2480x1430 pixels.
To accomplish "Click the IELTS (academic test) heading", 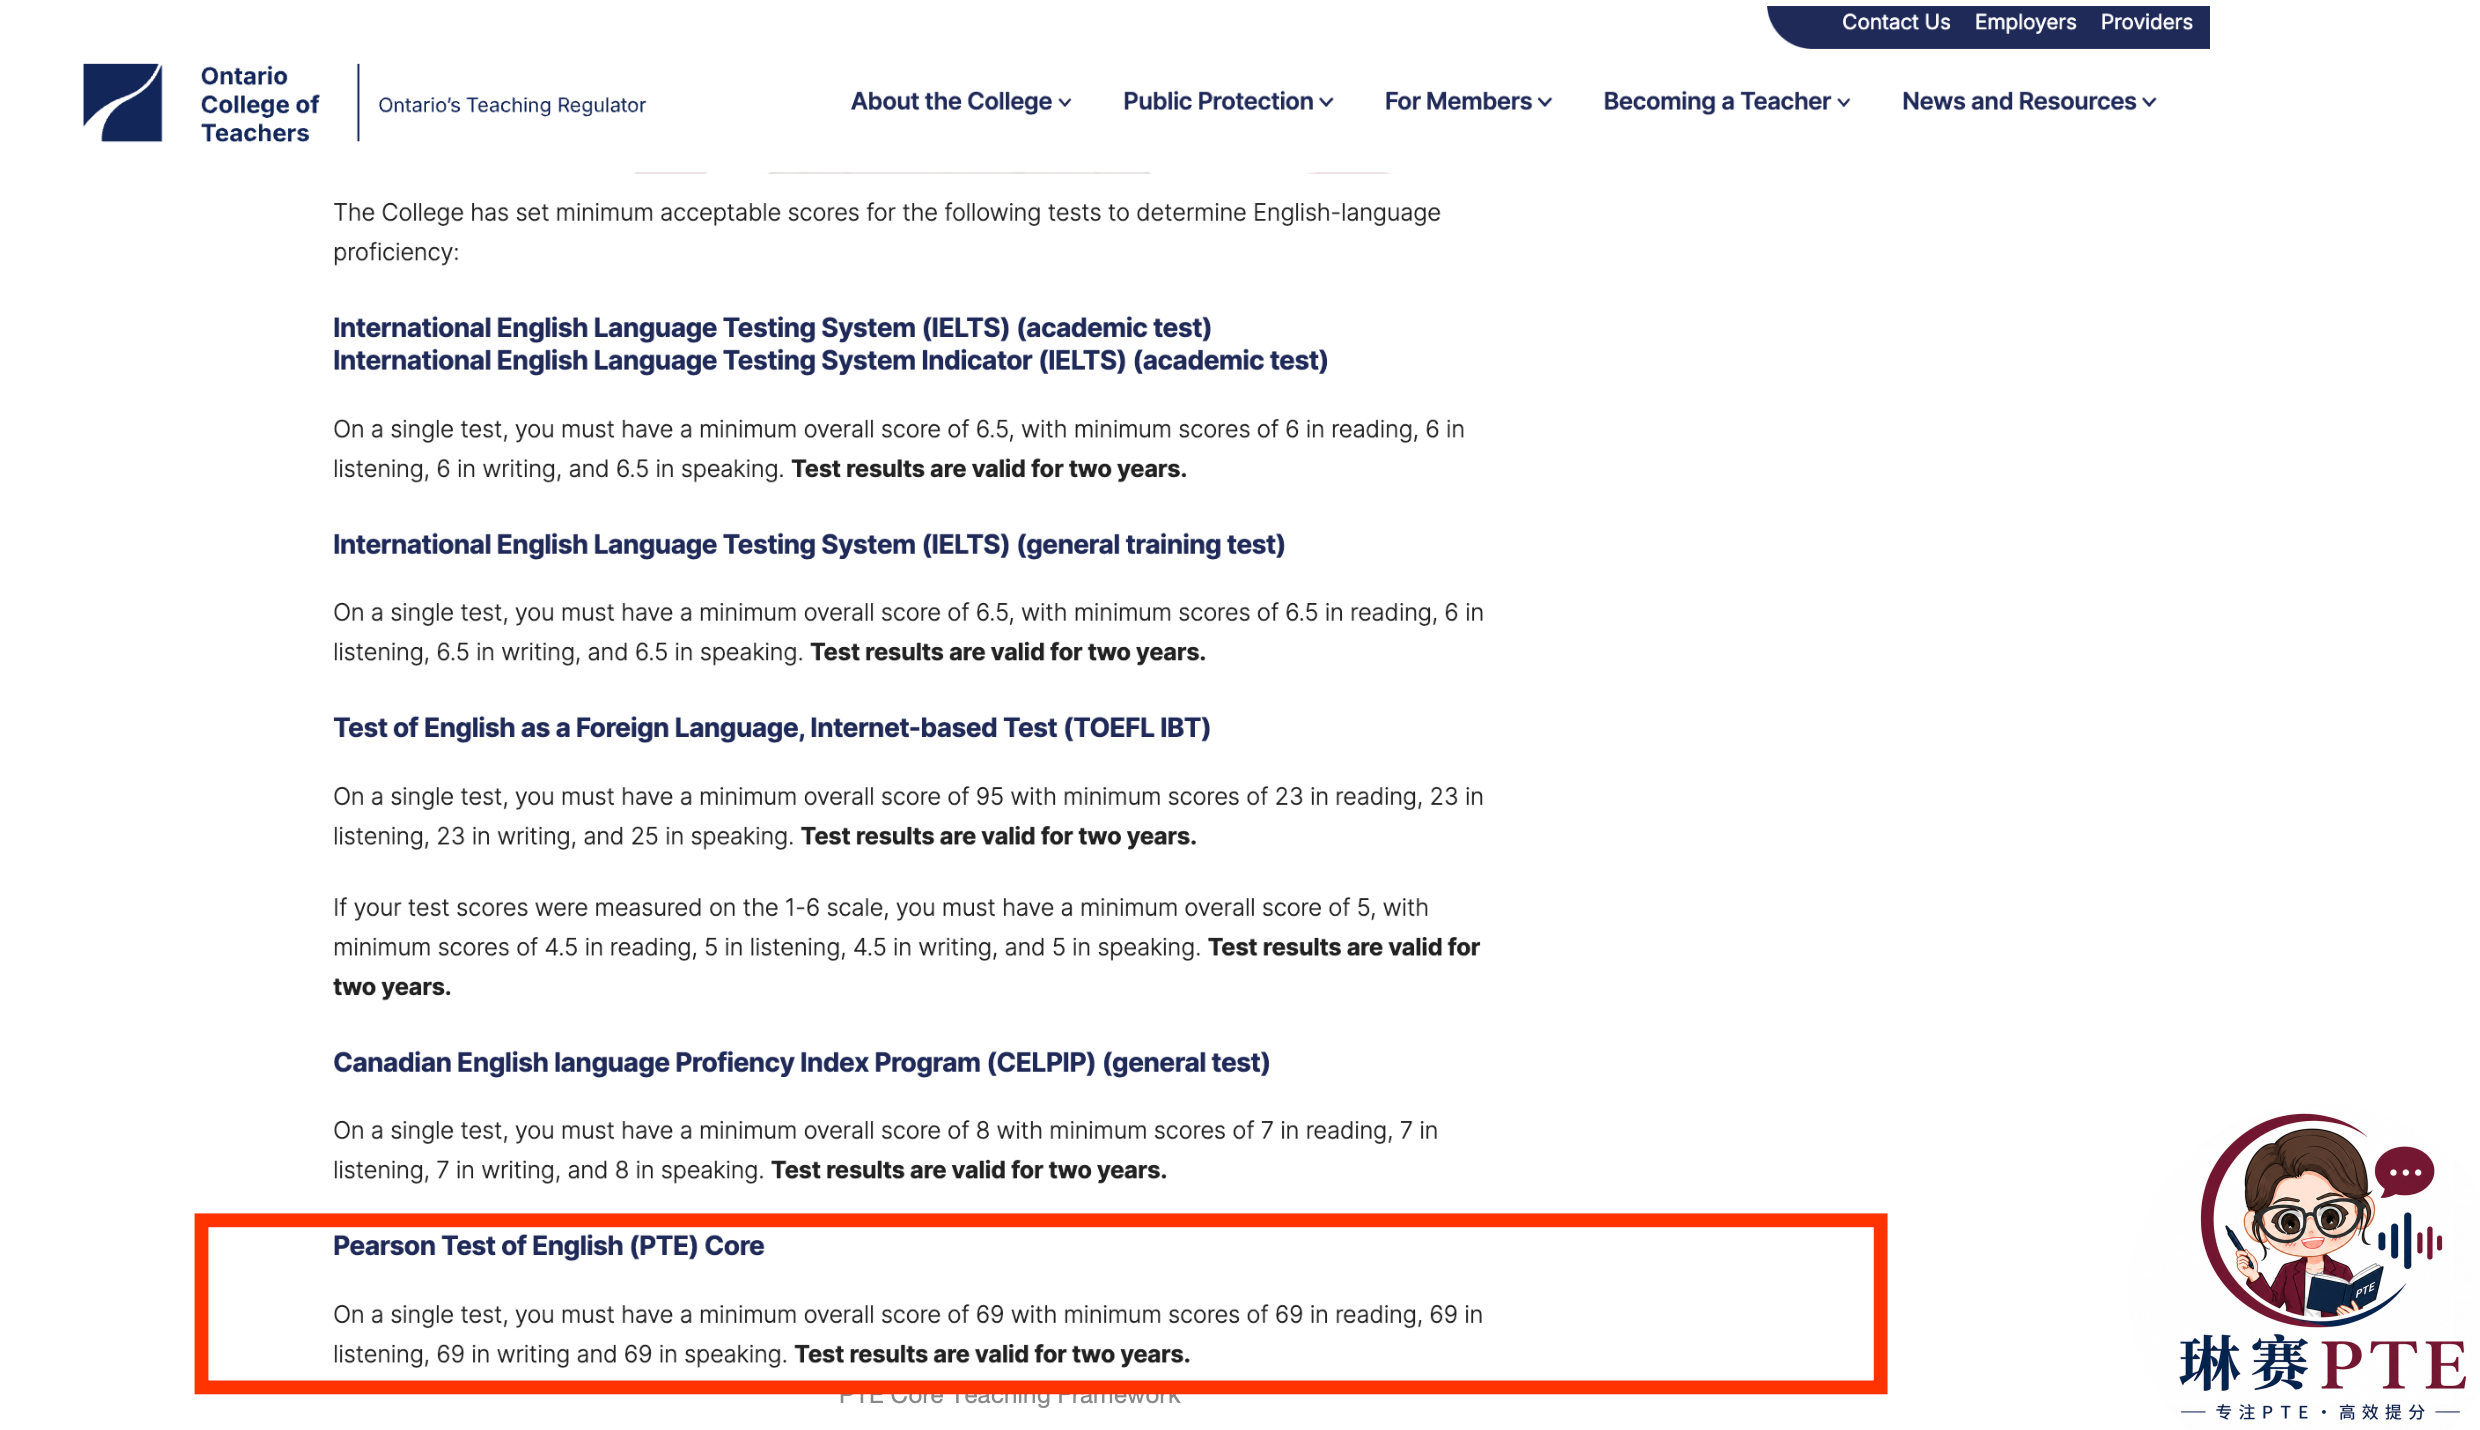I will [772, 328].
